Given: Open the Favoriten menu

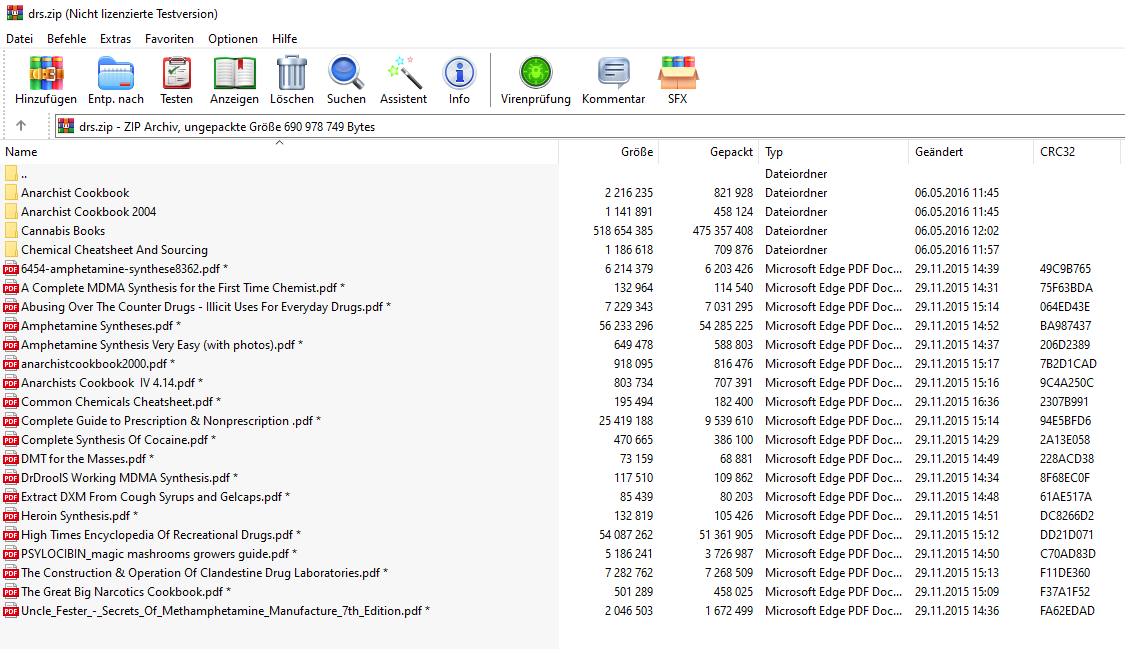Looking at the screenshot, I should coord(169,39).
